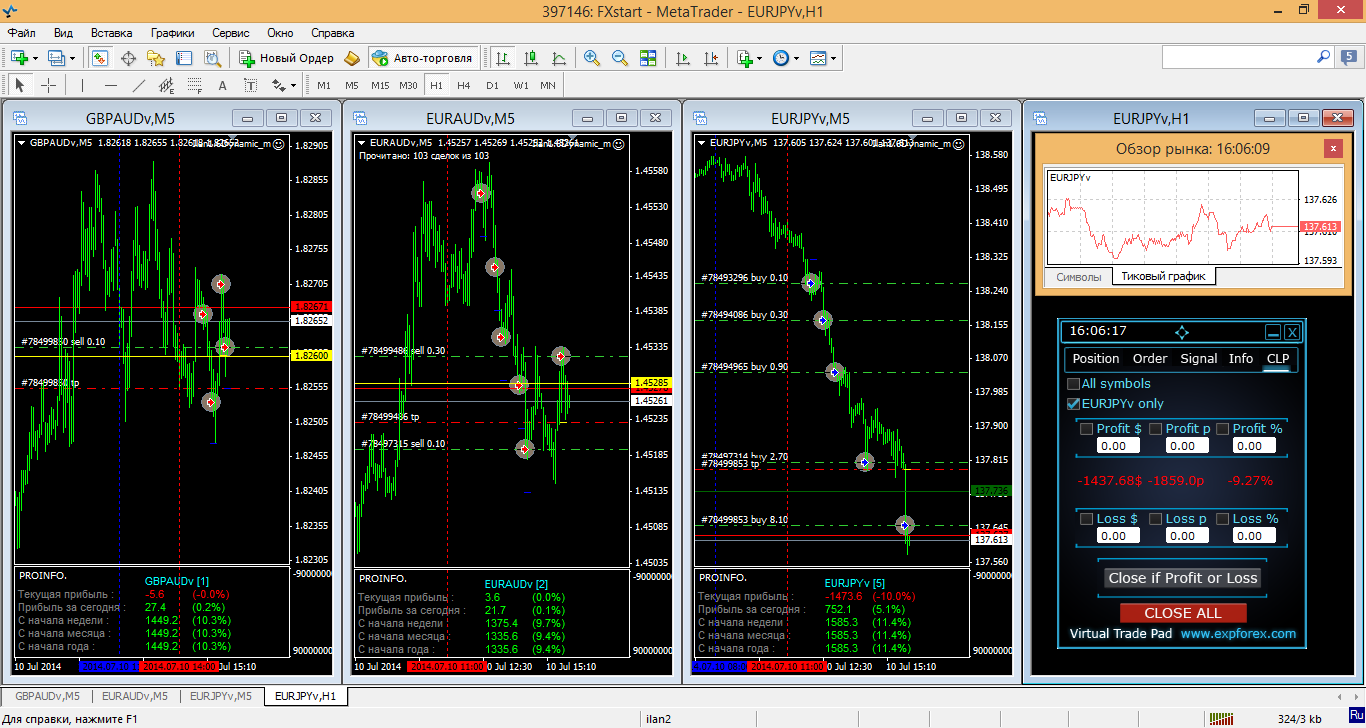
Task: Zoom in the chart
Action: click(x=592, y=58)
